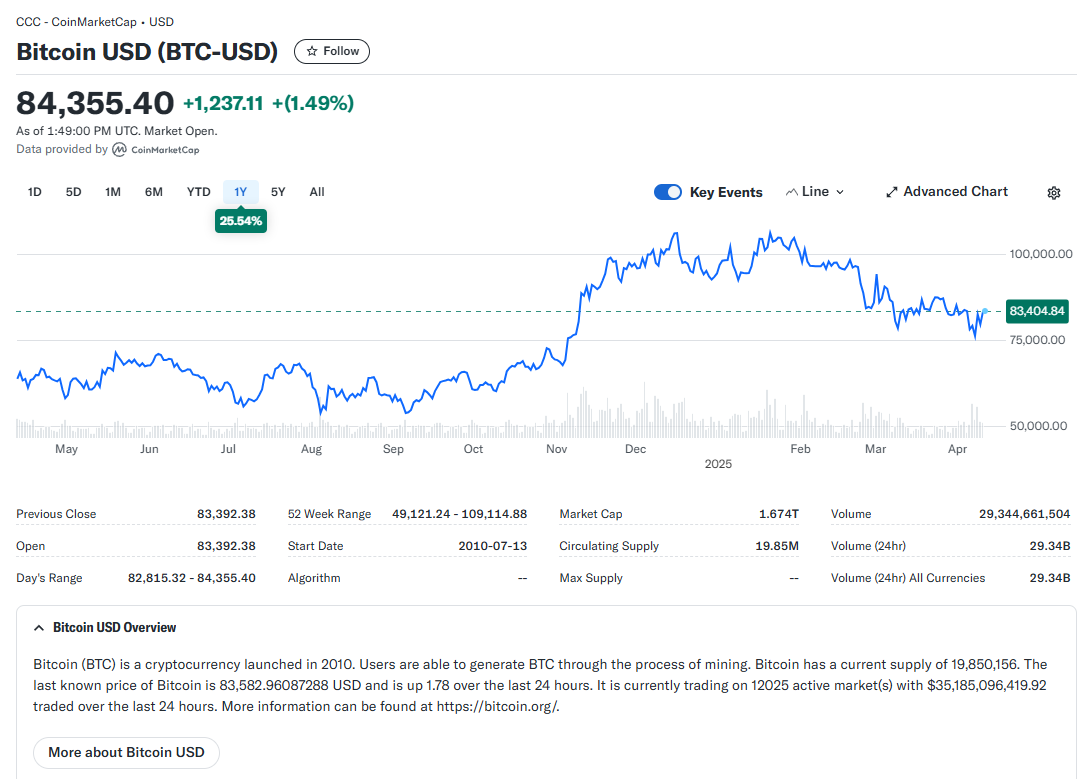
Task: Click the Market Cap value 1.674T
Action: (778, 514)
